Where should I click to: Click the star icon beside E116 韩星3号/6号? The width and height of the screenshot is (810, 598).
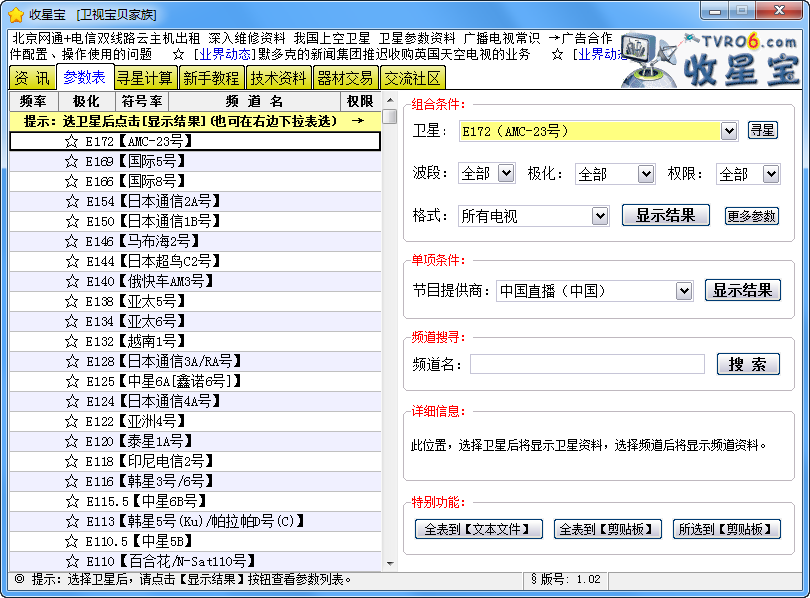coord(72,481)
